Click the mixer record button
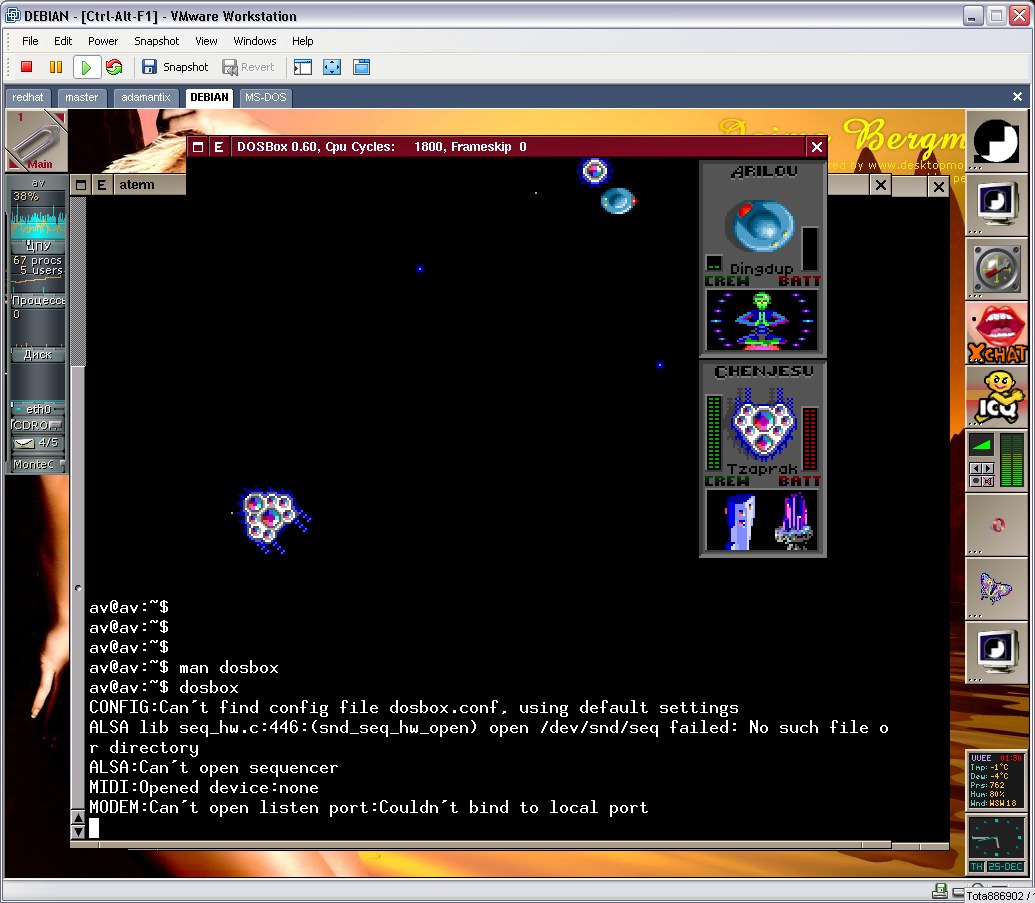This screenshot has height=903, width=1035. pyautogui.click(x=976, y=481)
